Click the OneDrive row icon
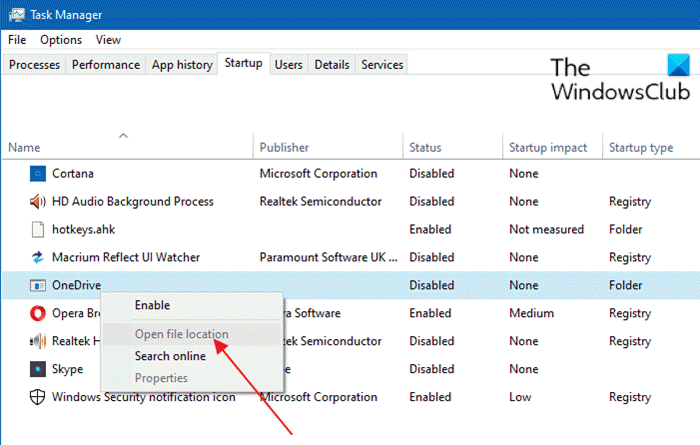 38,286
